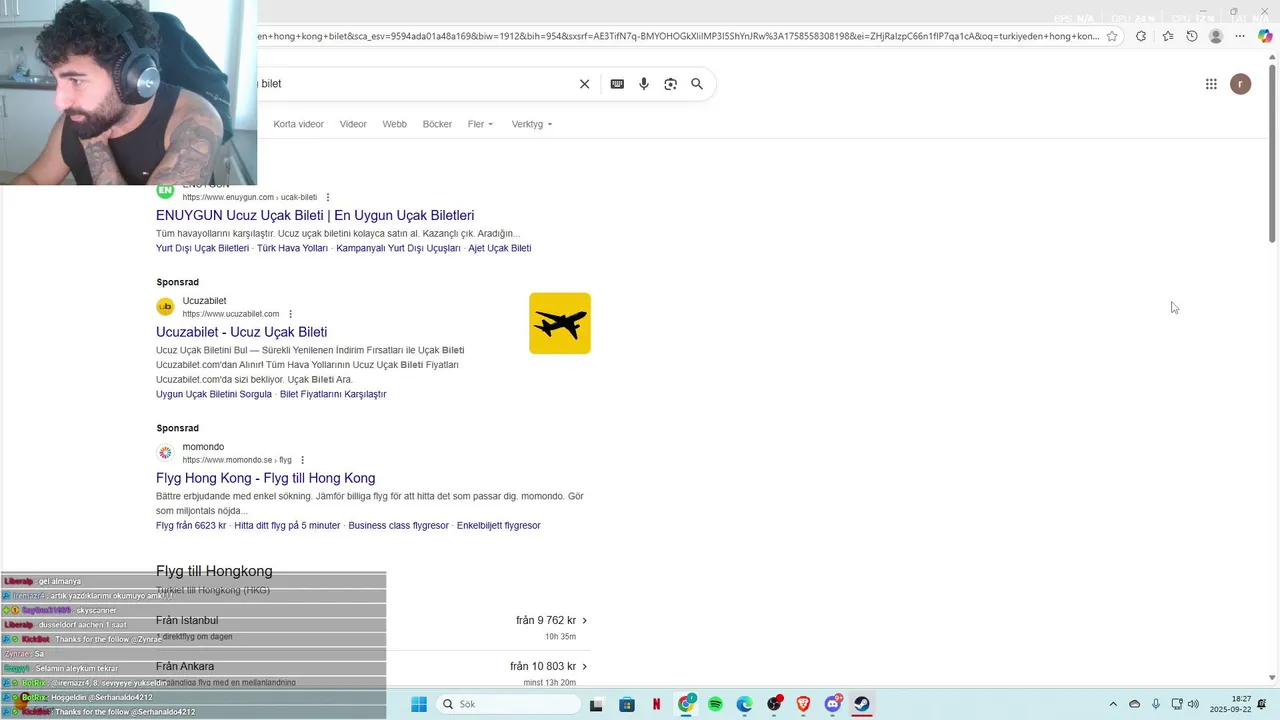
Task: Open Google Lens image search
Action: (670, 84)
